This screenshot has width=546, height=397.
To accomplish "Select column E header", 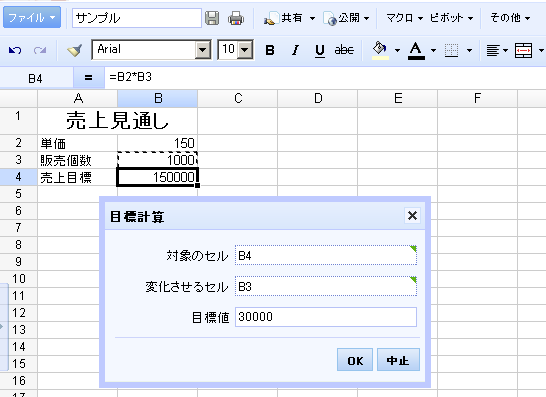I will [x=398, y=99].
